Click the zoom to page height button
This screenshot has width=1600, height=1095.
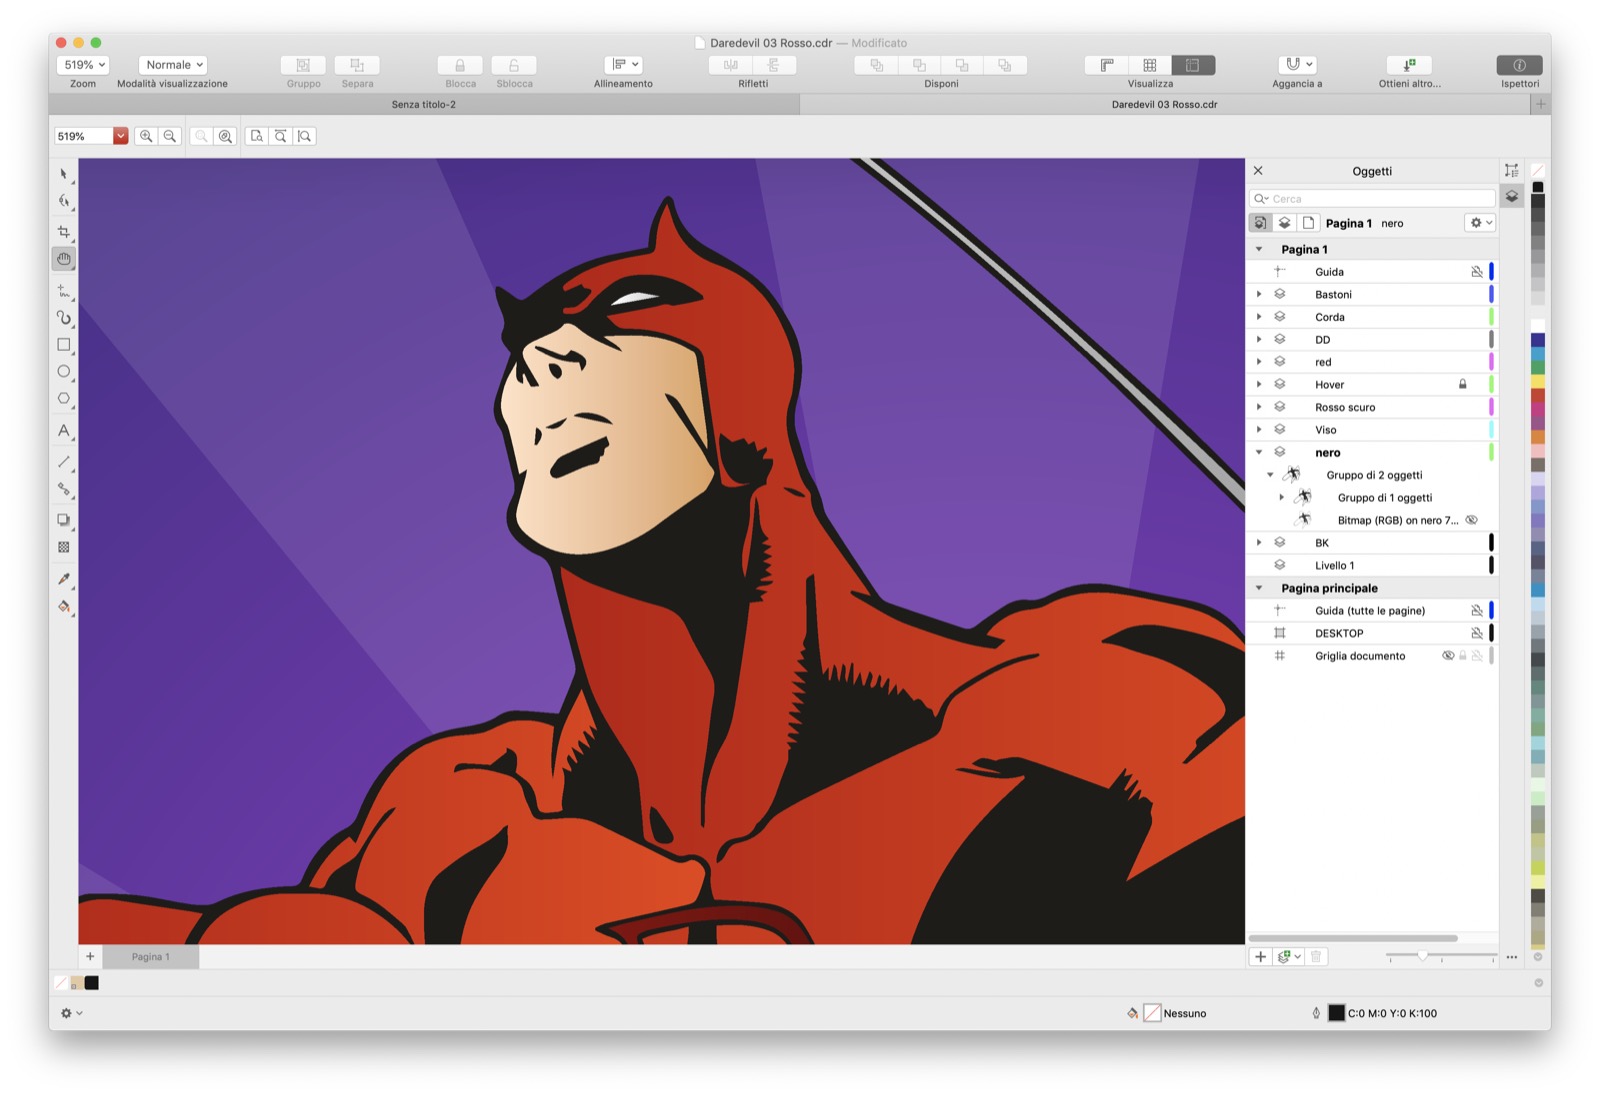[x=305, y=136]
